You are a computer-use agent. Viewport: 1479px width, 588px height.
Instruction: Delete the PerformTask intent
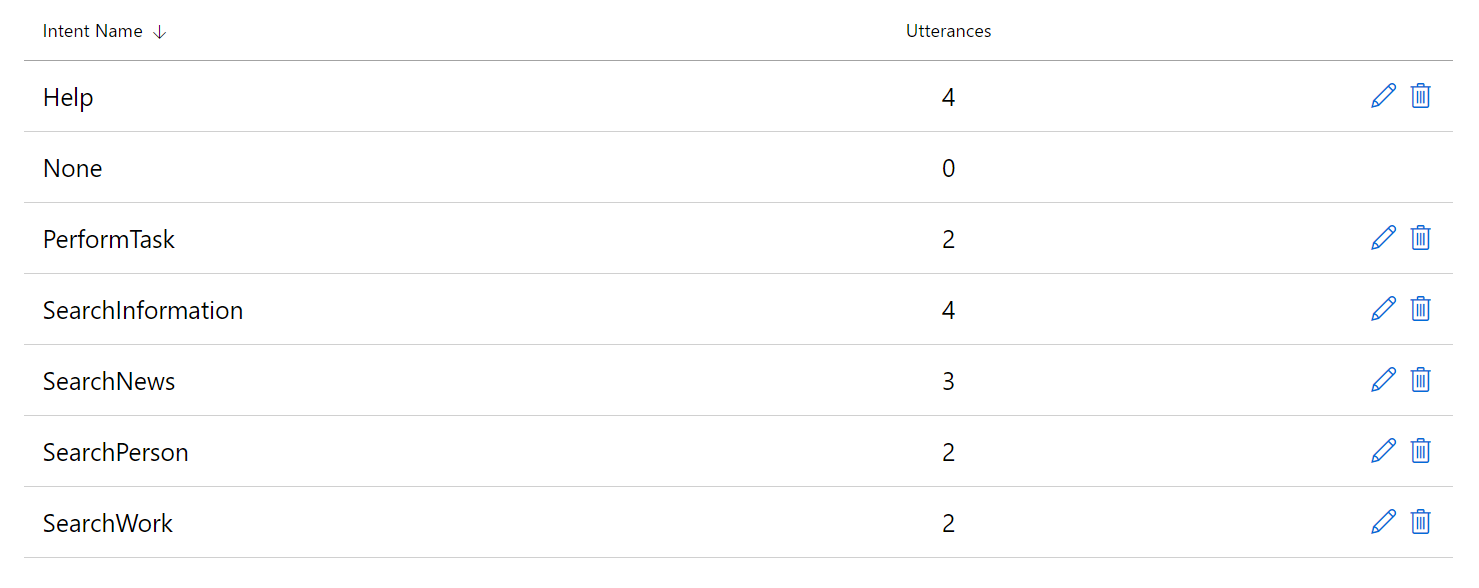1420,238
